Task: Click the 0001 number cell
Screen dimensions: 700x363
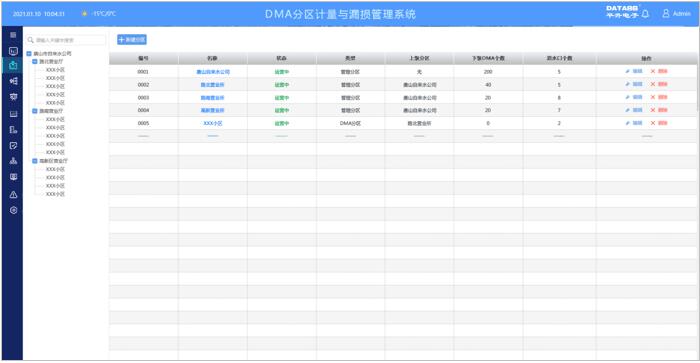Action: click(143, 72)
